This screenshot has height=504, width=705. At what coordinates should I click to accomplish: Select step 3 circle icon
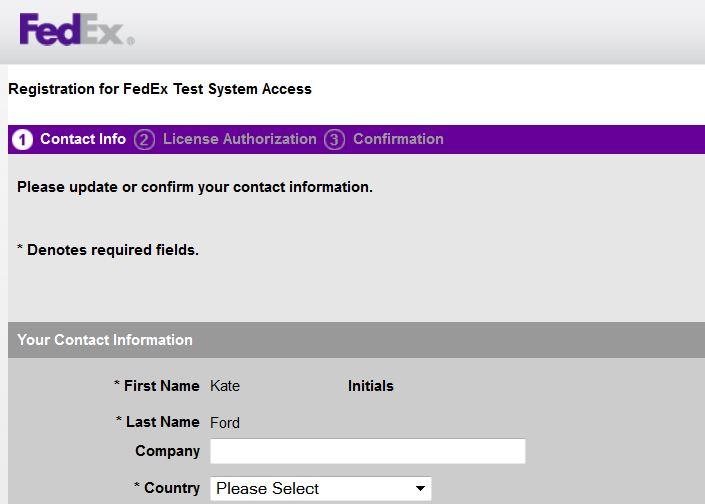coord(334,139)
